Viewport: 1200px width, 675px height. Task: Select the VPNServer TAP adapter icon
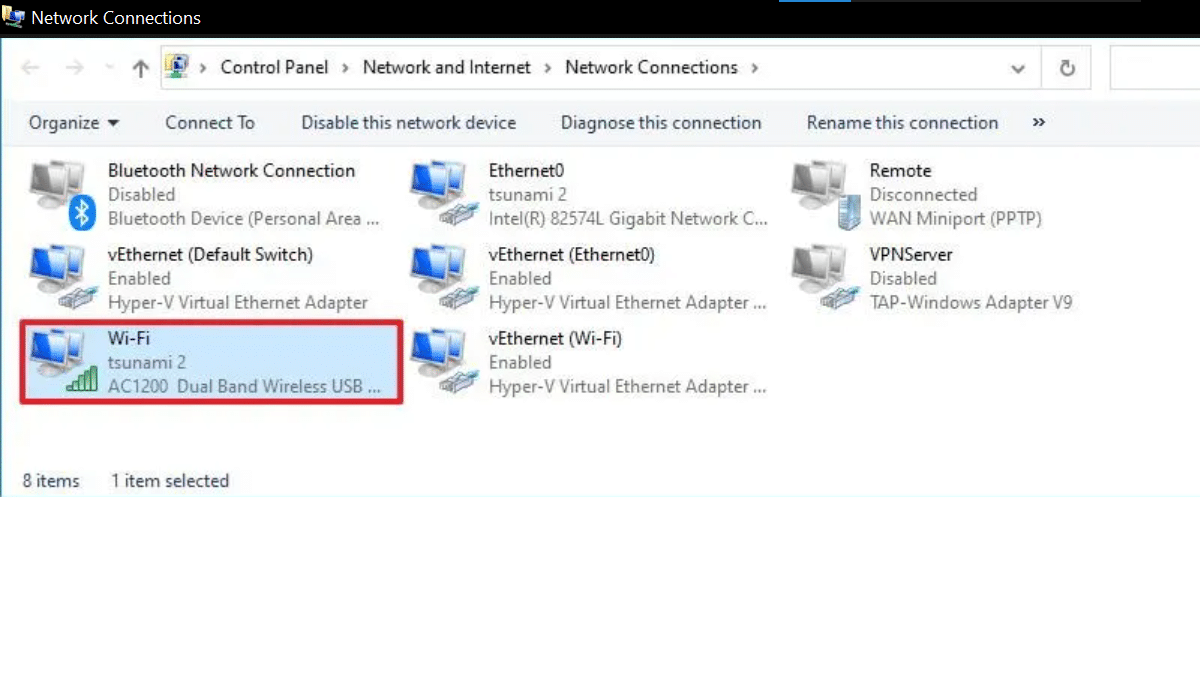pyautogui.click(x=825, y=278)
